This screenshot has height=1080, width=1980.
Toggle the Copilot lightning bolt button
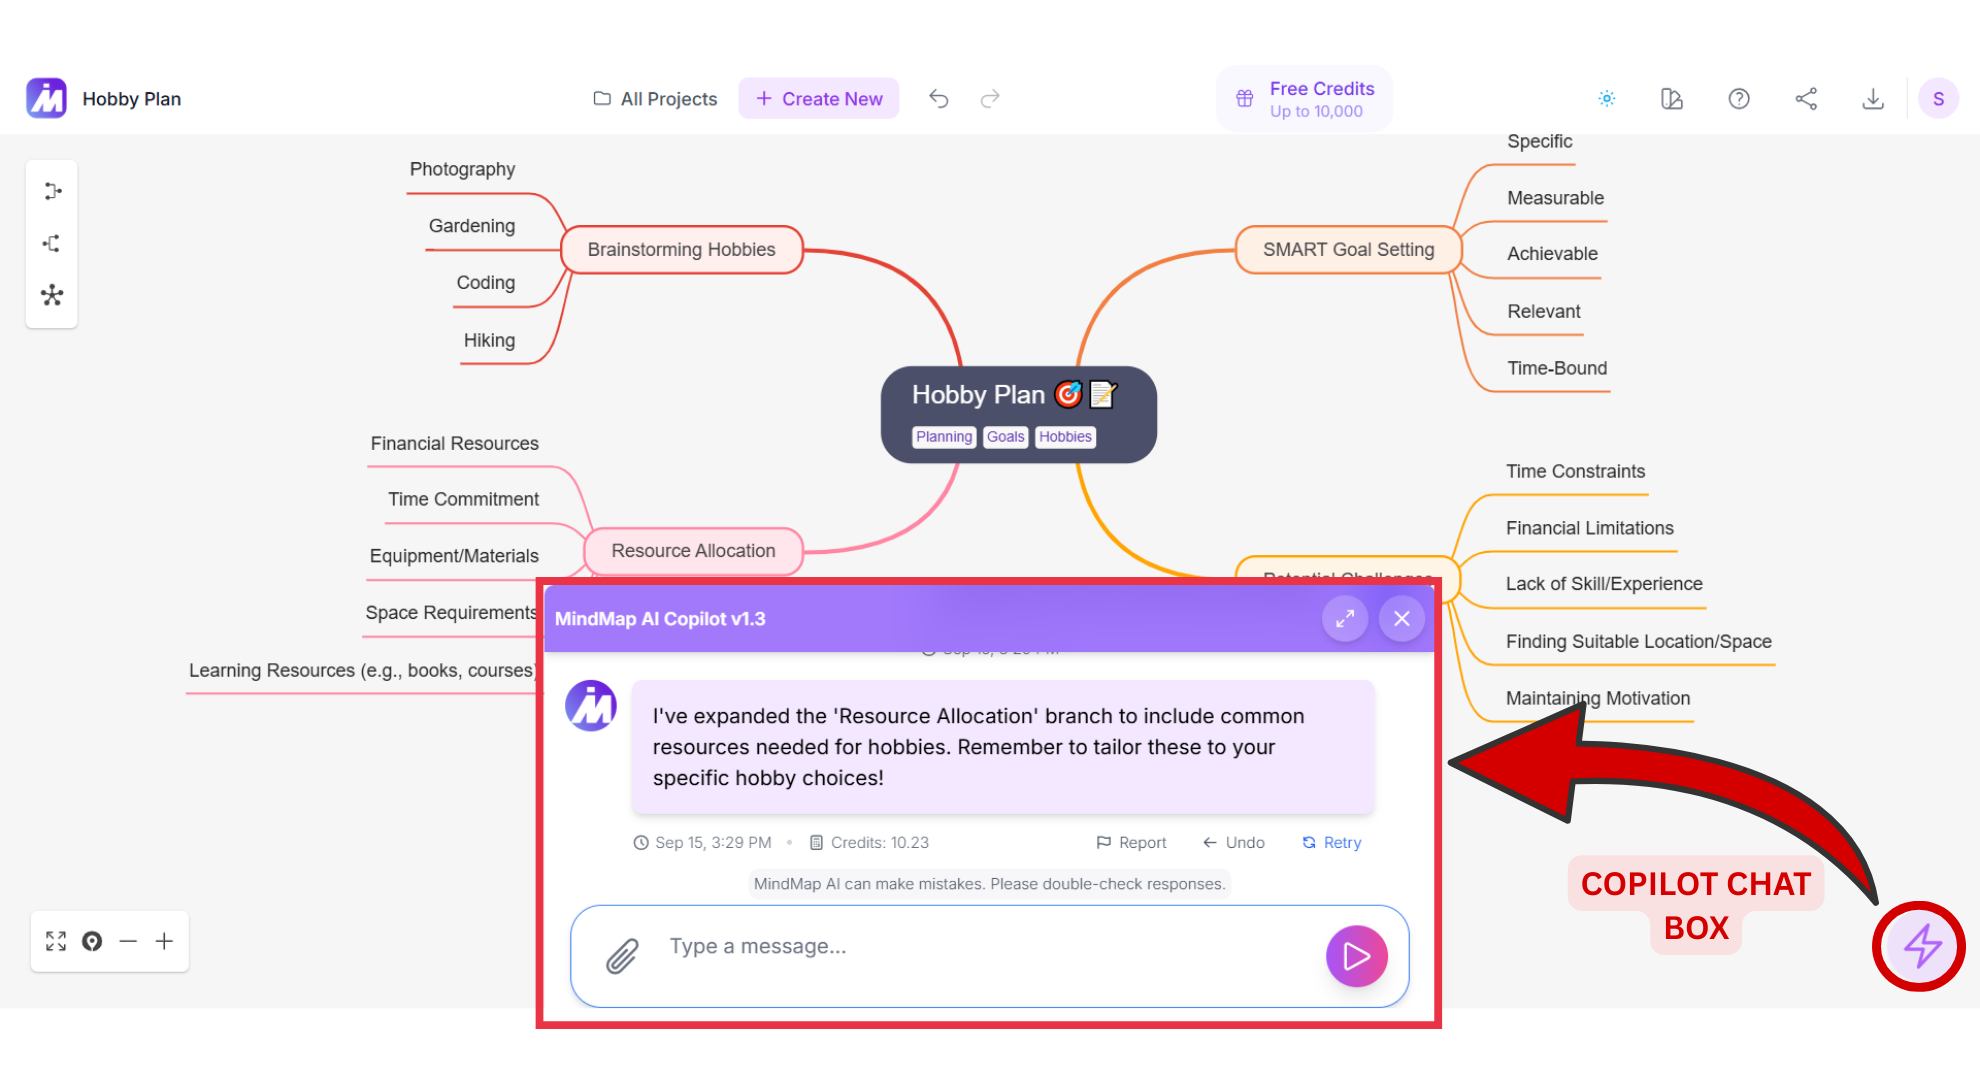click(1920, 946)
